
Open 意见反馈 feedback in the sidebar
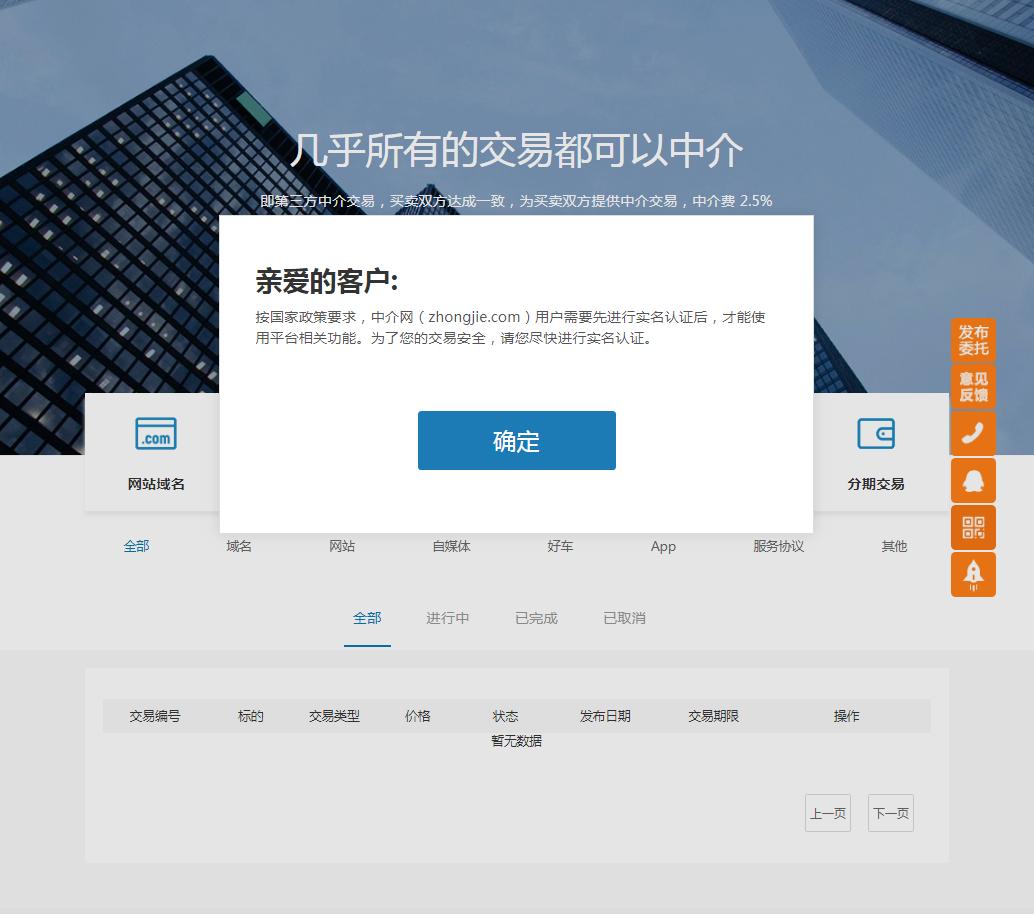(973, 387)
